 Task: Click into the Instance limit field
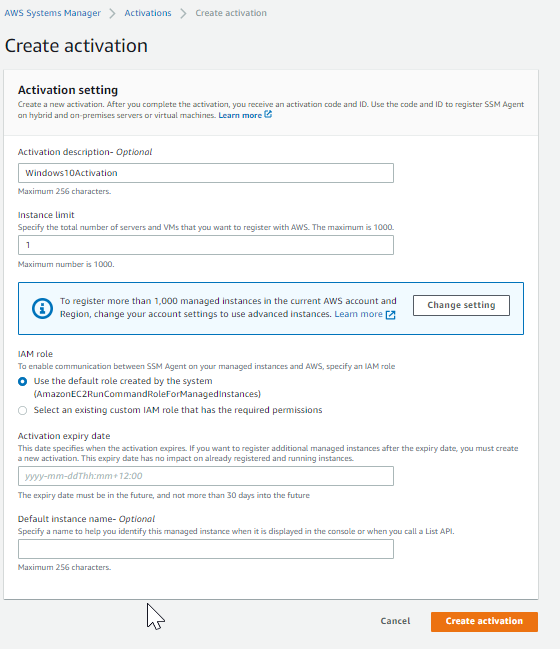coord(206,245)
